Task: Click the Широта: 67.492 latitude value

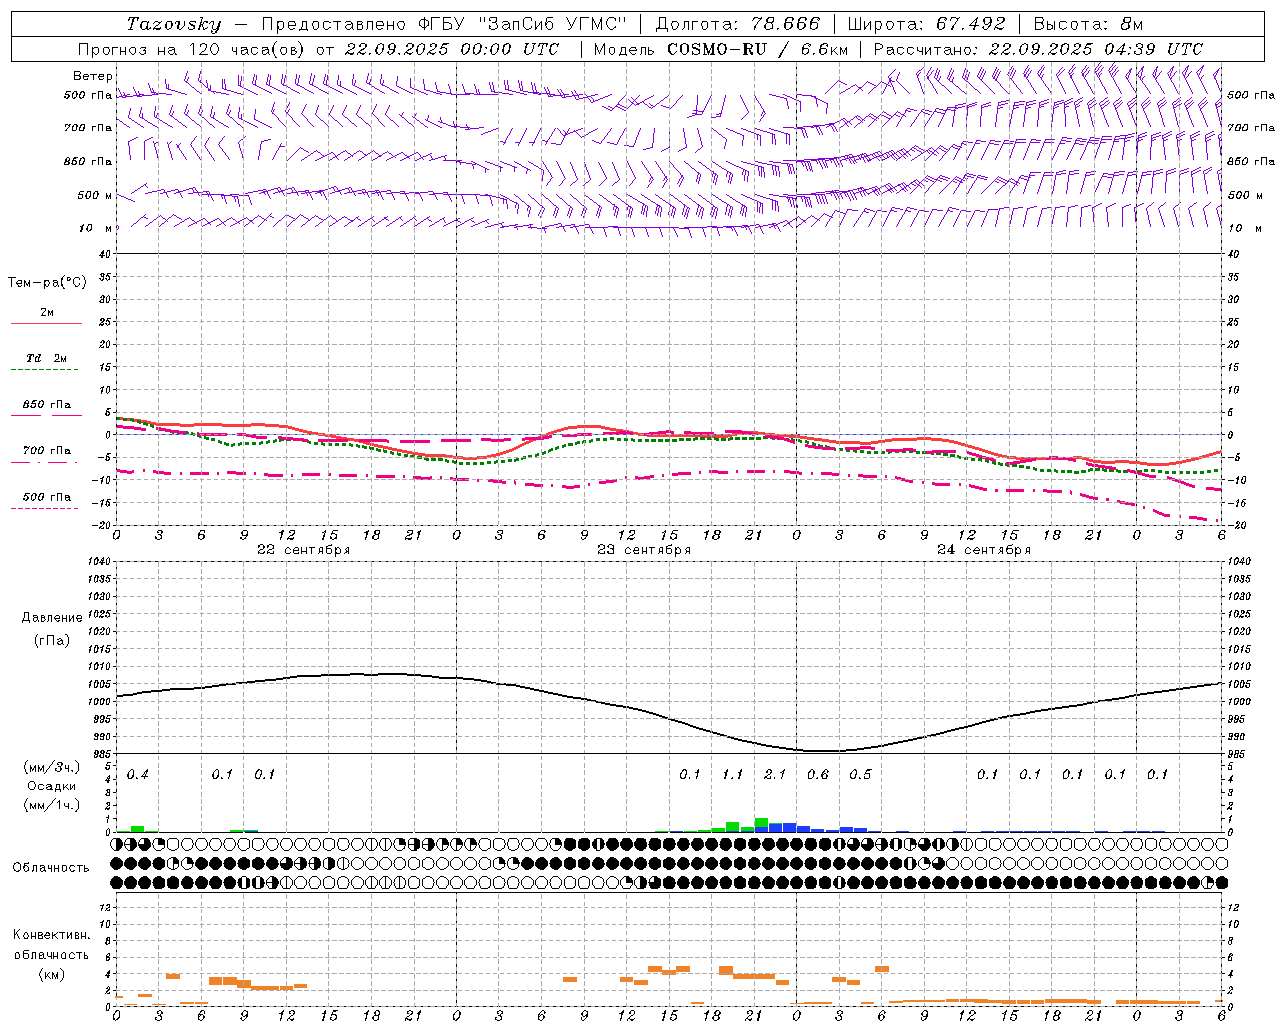Action: click(926, 24)
